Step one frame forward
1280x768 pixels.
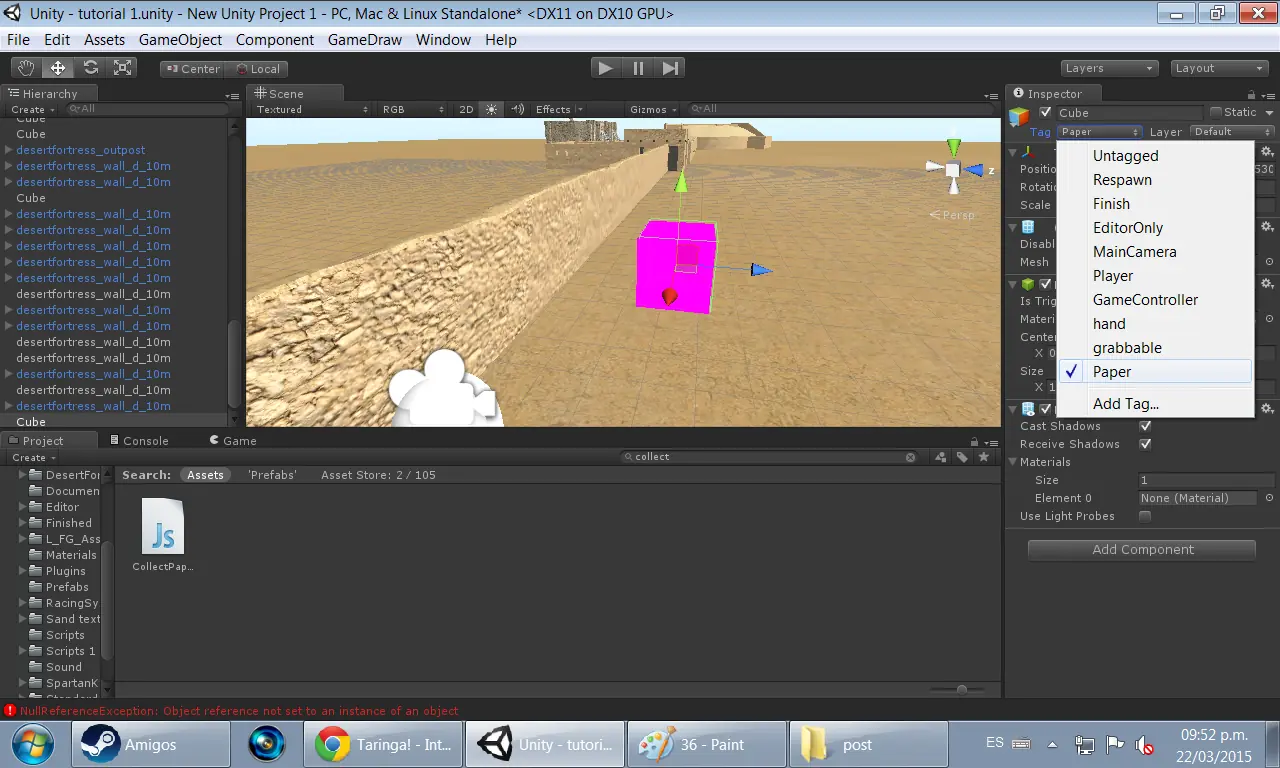(x=670, y=68)
